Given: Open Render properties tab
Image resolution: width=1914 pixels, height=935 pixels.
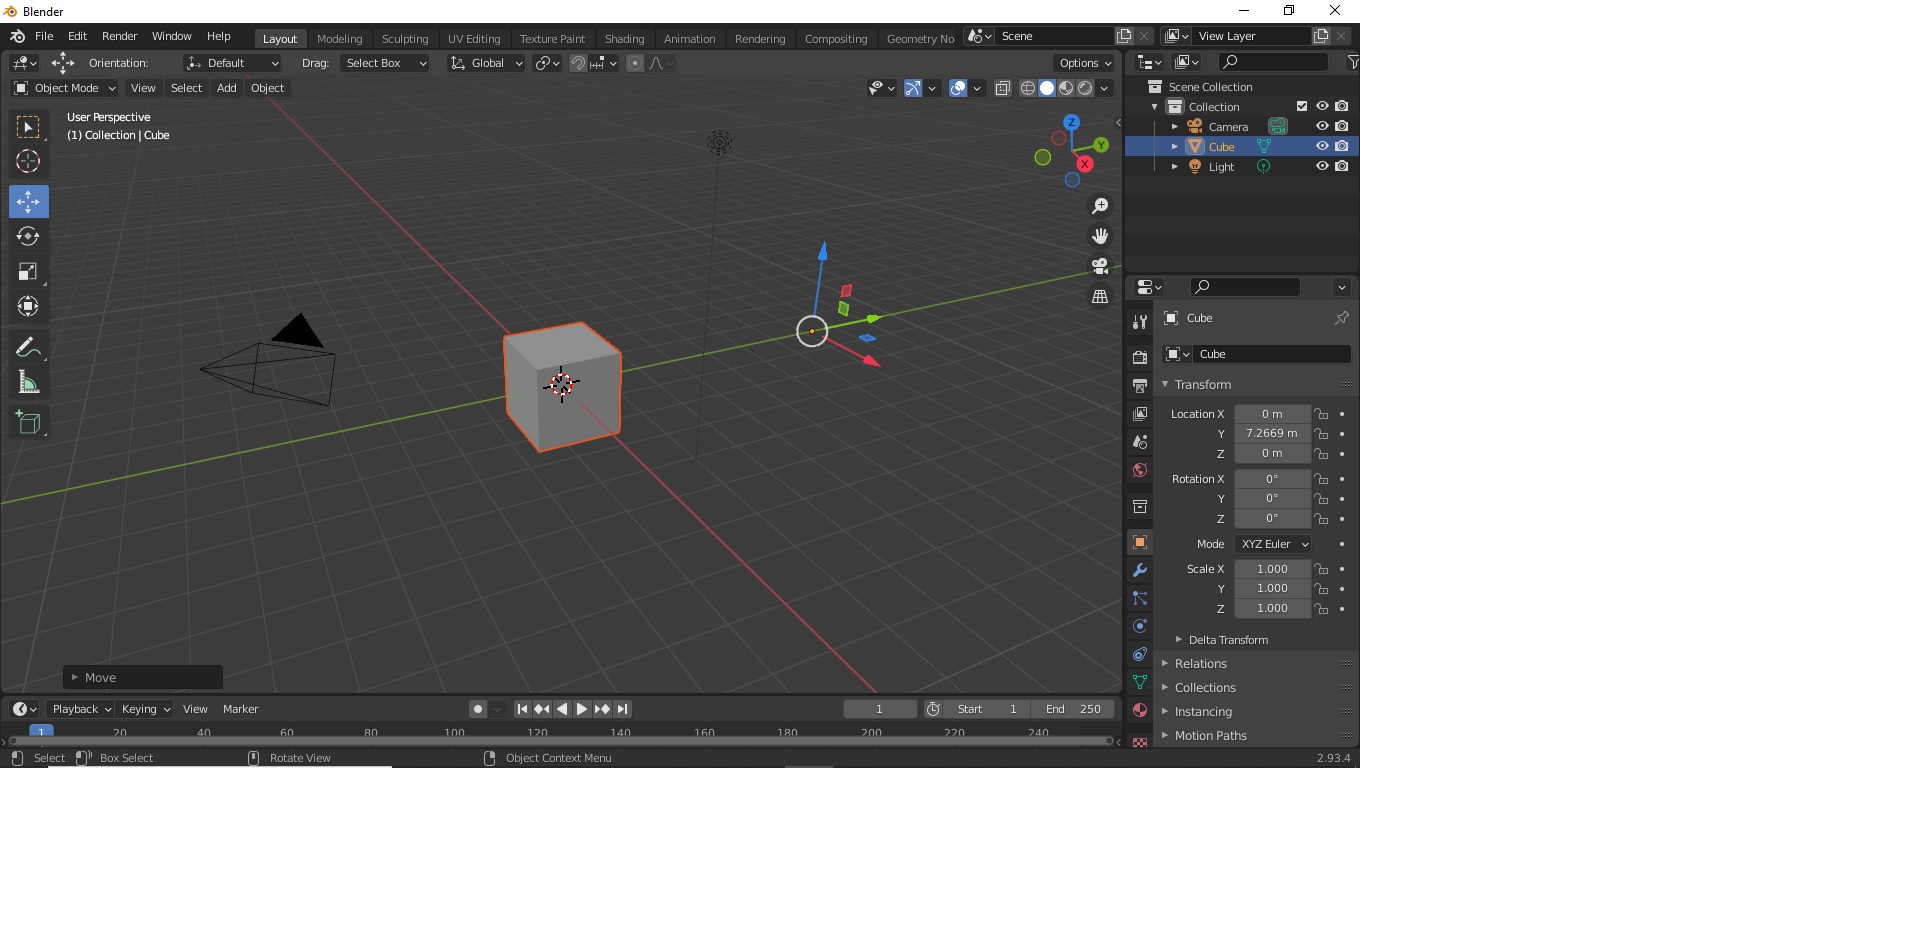Looking at the screenshot, I should tap(1139, 357).
